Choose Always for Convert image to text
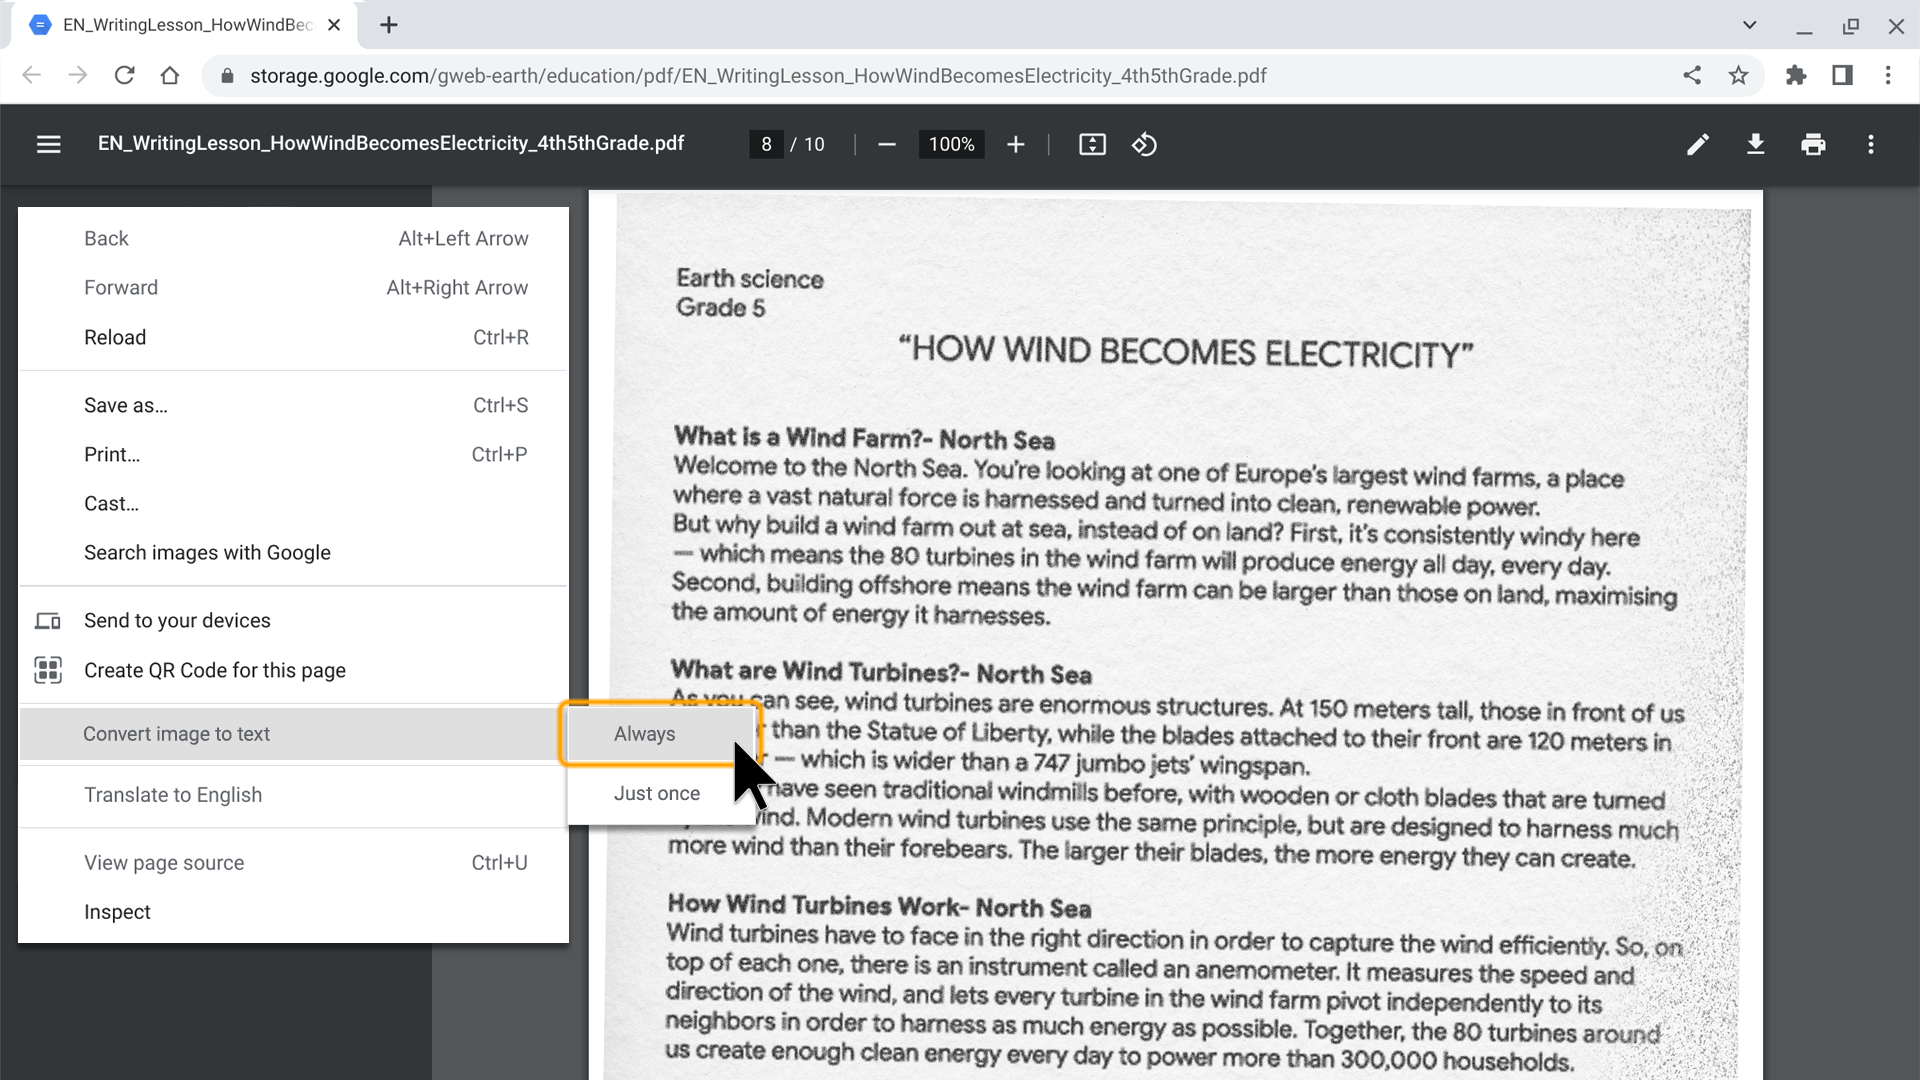 click(644, 733)
